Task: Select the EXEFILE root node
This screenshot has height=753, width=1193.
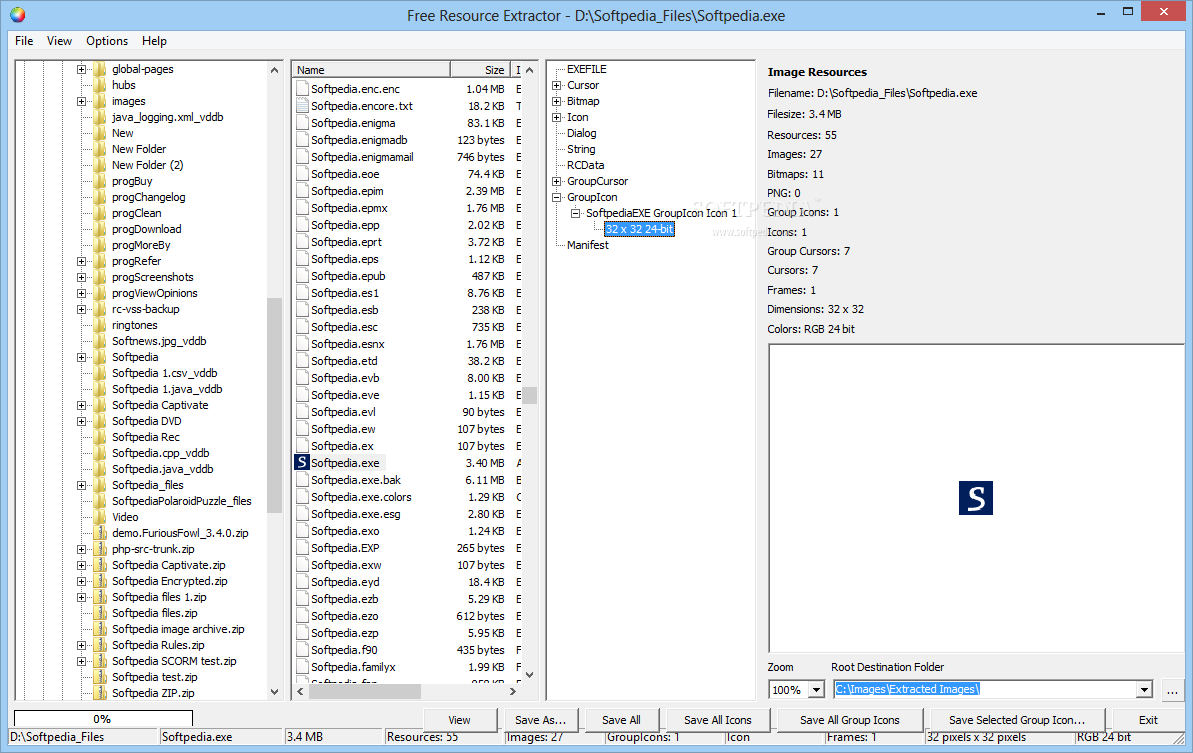Action: (587, 69)
